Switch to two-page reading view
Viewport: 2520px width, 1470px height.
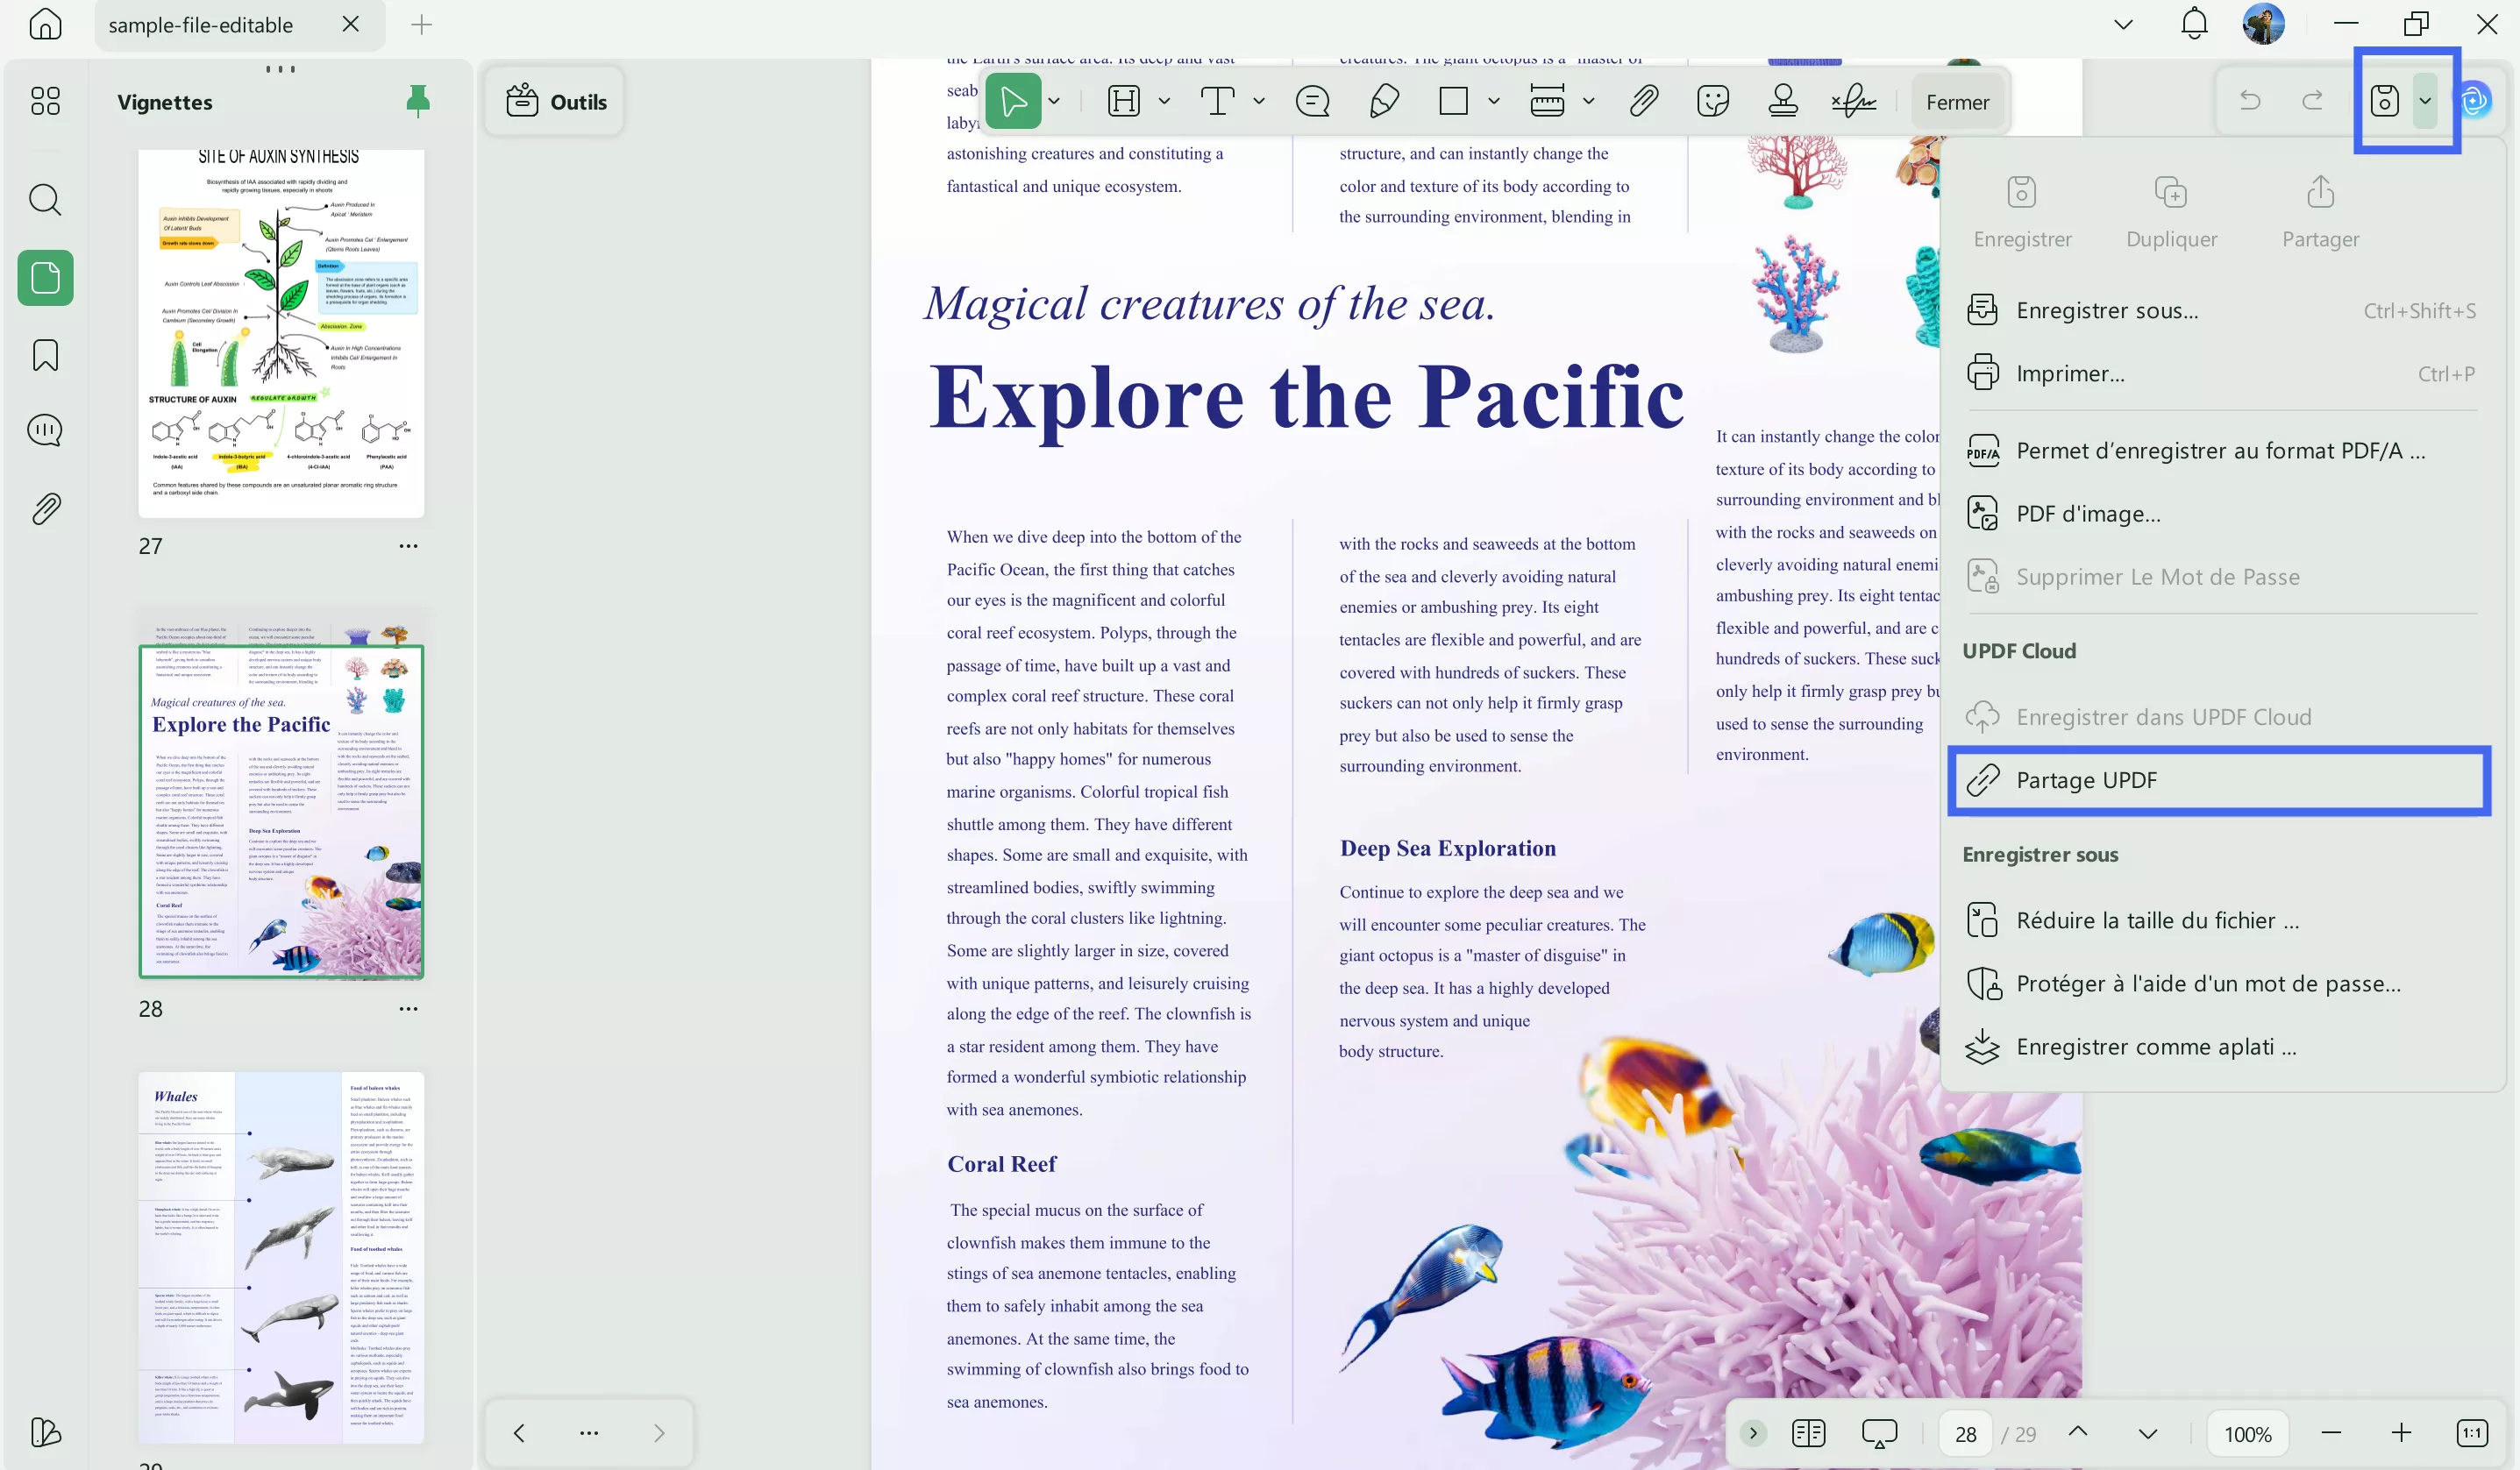tap(1810, 1433)
